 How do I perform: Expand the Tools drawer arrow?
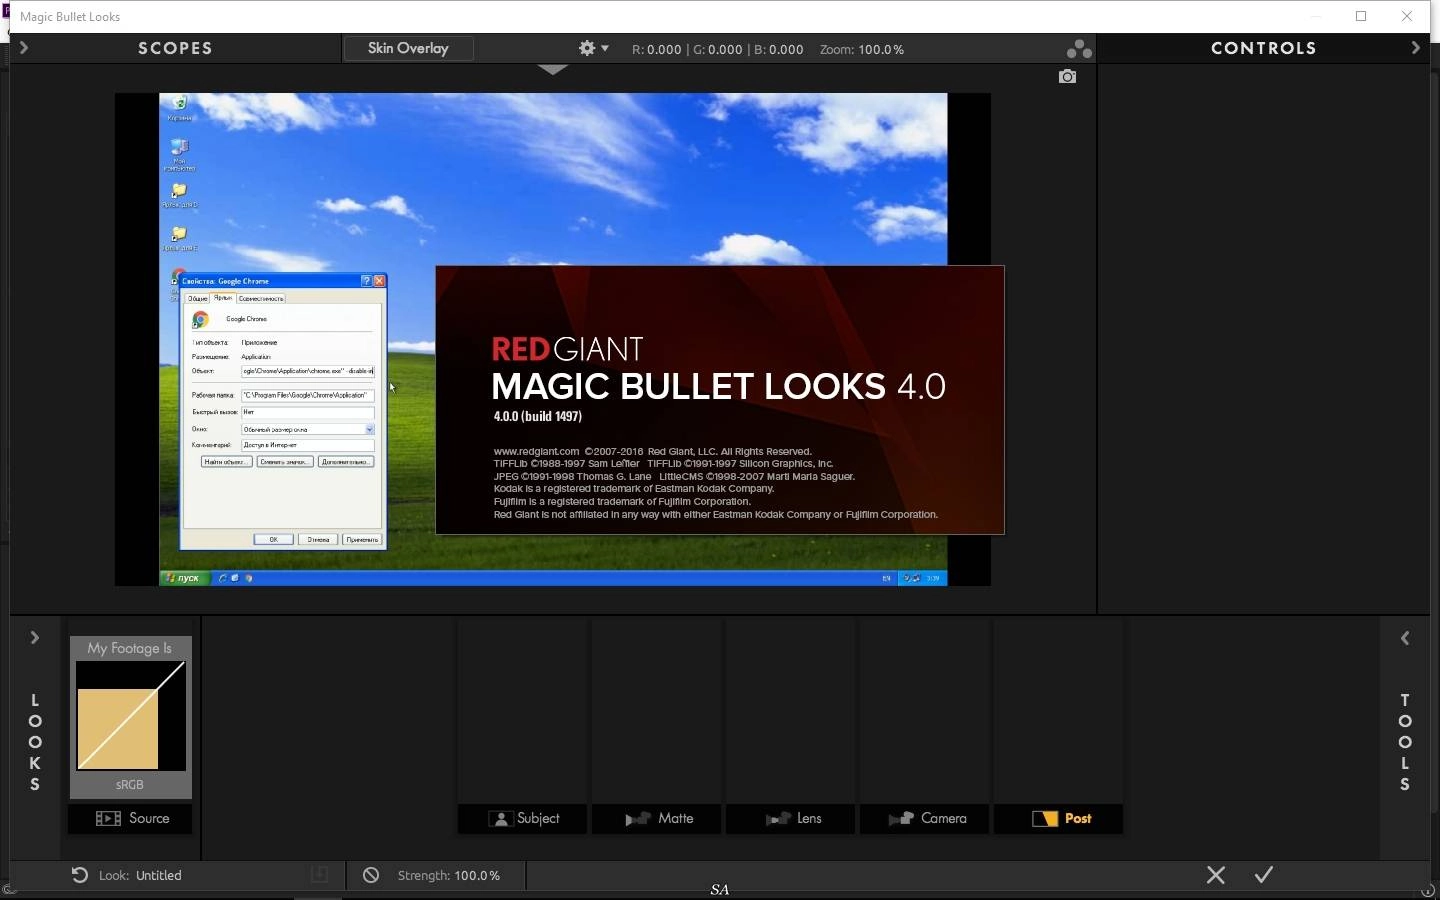coord(1405,638)
